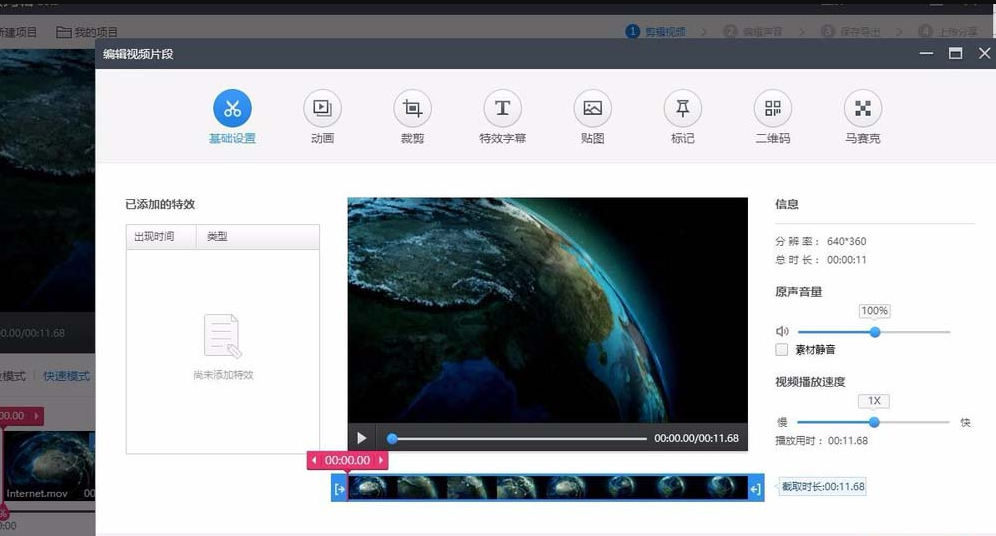Click the right arrow on timecode marker
Viewport: 996px width, 536px height.
(x=380, y=461)
